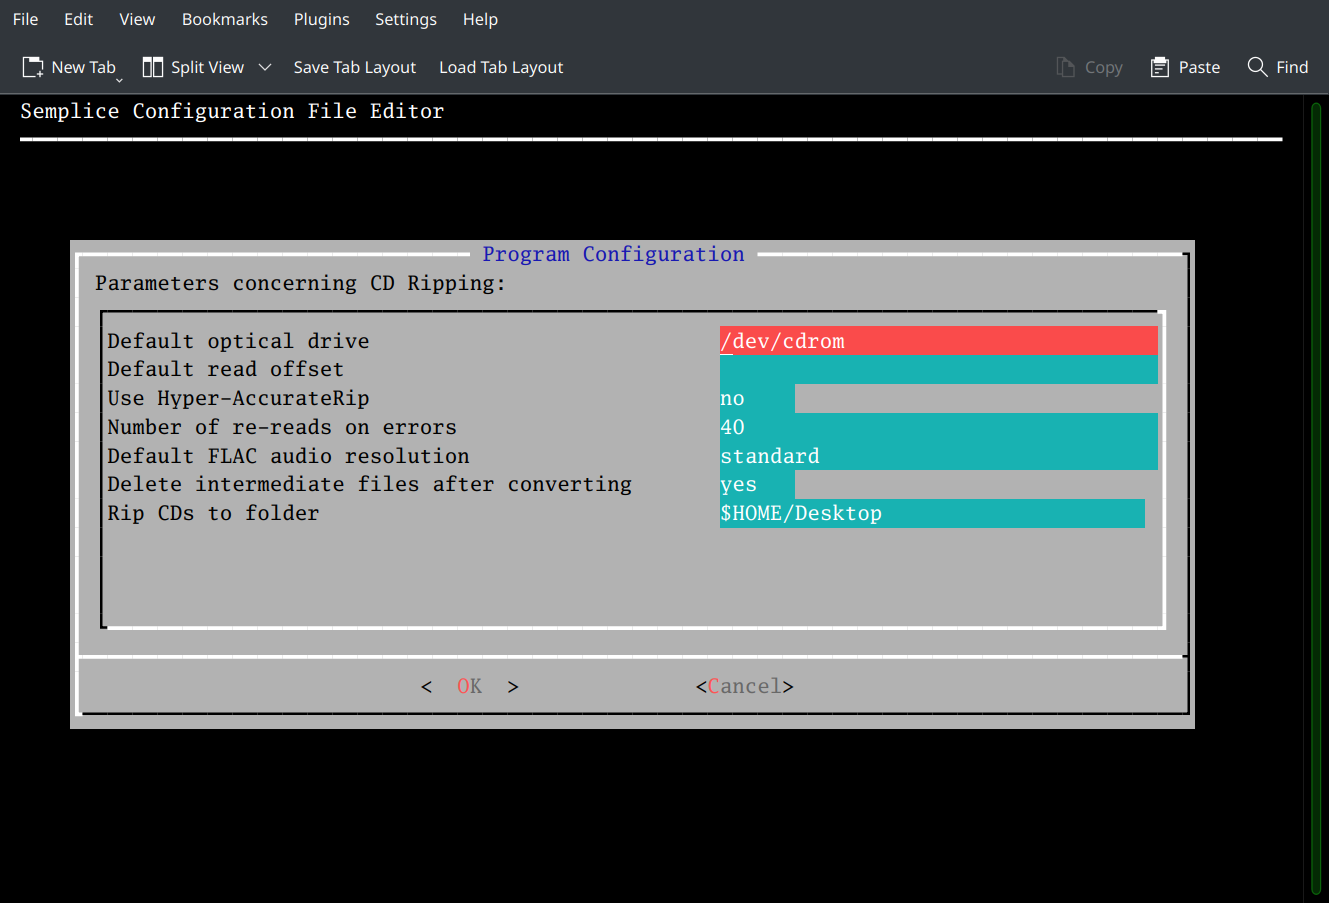1329x903 pixels.
Task: Select the Default read offset field
Action: point(938,369)
